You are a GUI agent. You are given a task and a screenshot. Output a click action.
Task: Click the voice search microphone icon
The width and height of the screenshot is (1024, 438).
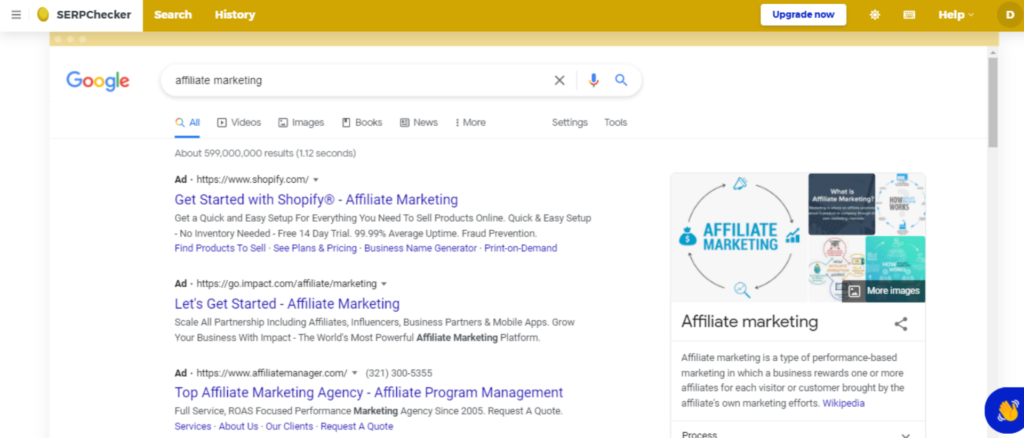(x=593, y=80)
